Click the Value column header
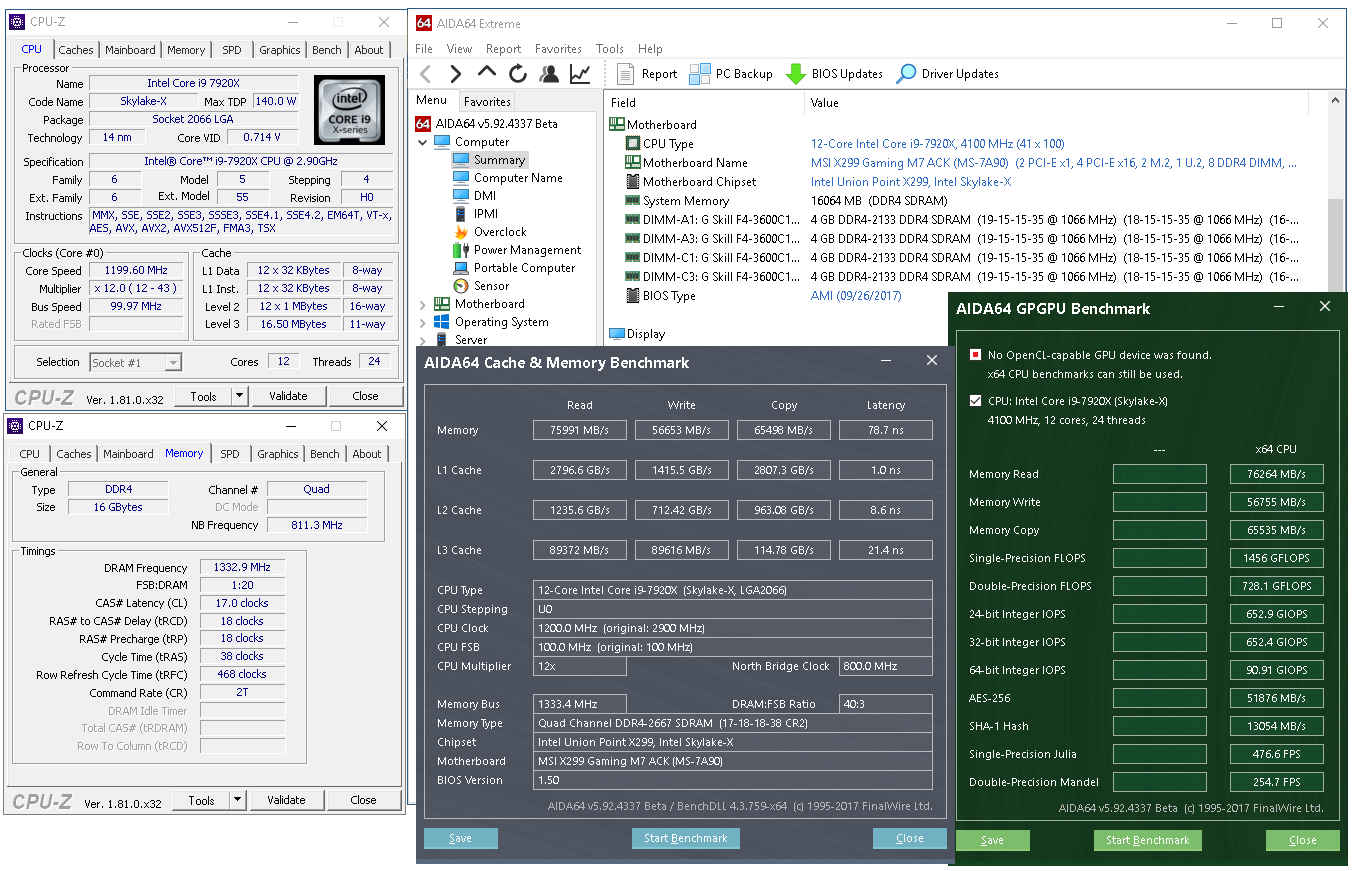The width and height of the screenshot is (1352, 871). (1056, 102)
